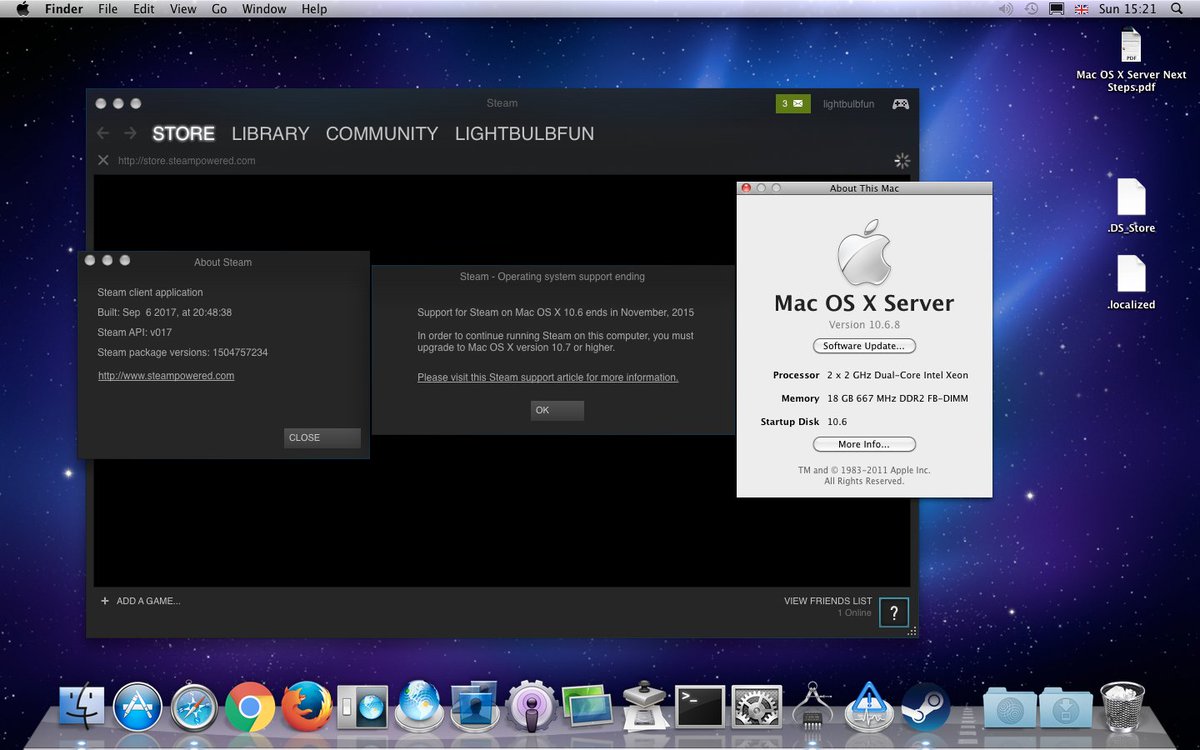Switch to the LIBRARY tab in Steam

tap(270, 133)
